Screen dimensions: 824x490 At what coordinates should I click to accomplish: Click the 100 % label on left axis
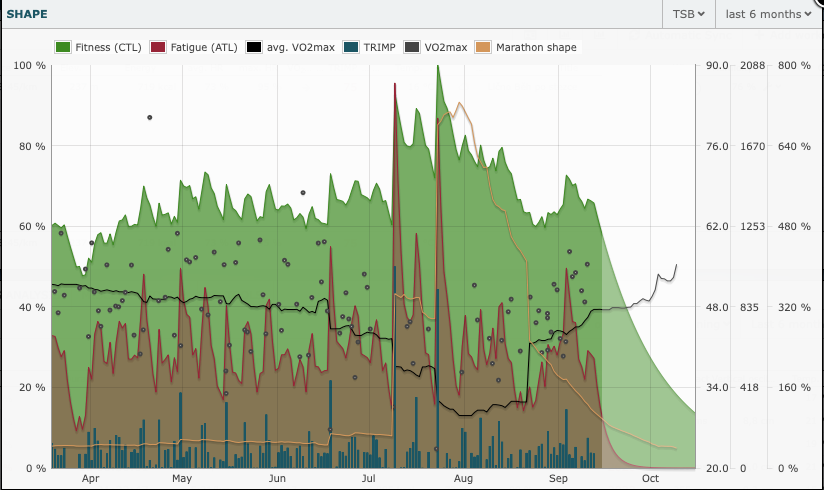point(29,65)
